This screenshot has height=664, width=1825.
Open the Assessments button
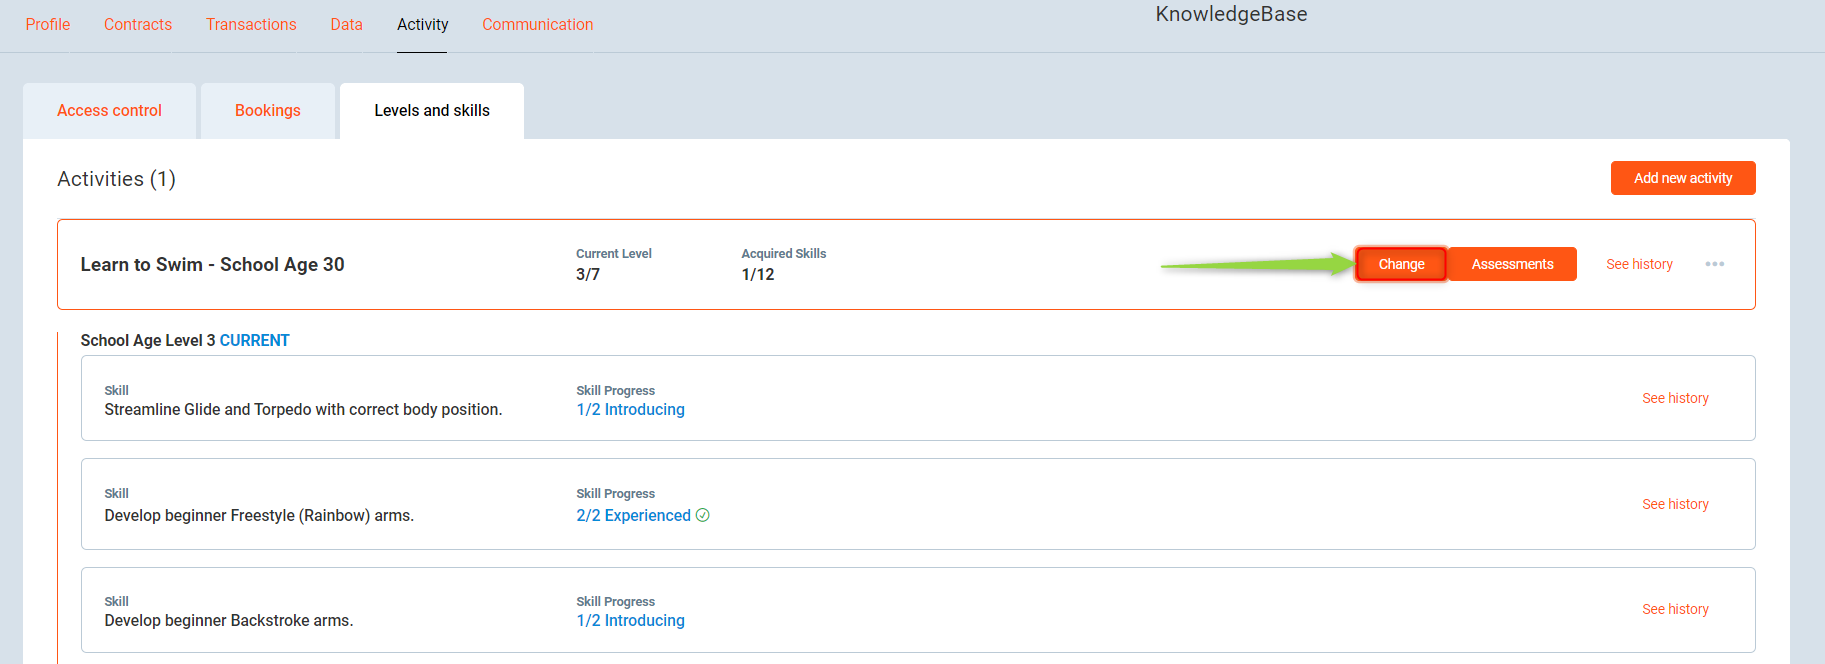coord(1511,264)
